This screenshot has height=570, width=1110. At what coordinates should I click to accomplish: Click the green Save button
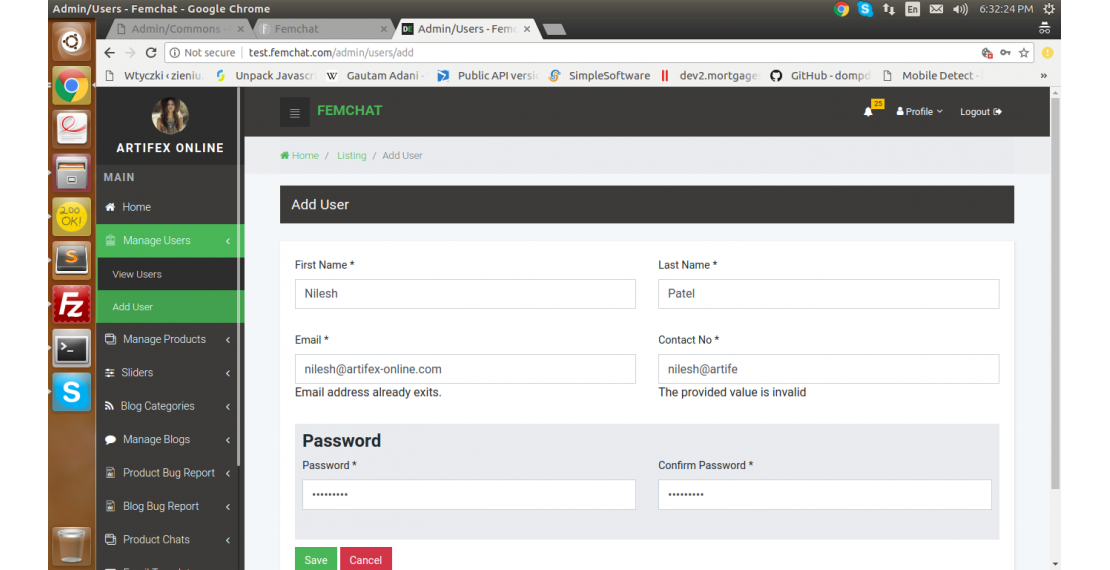[315, 560]
